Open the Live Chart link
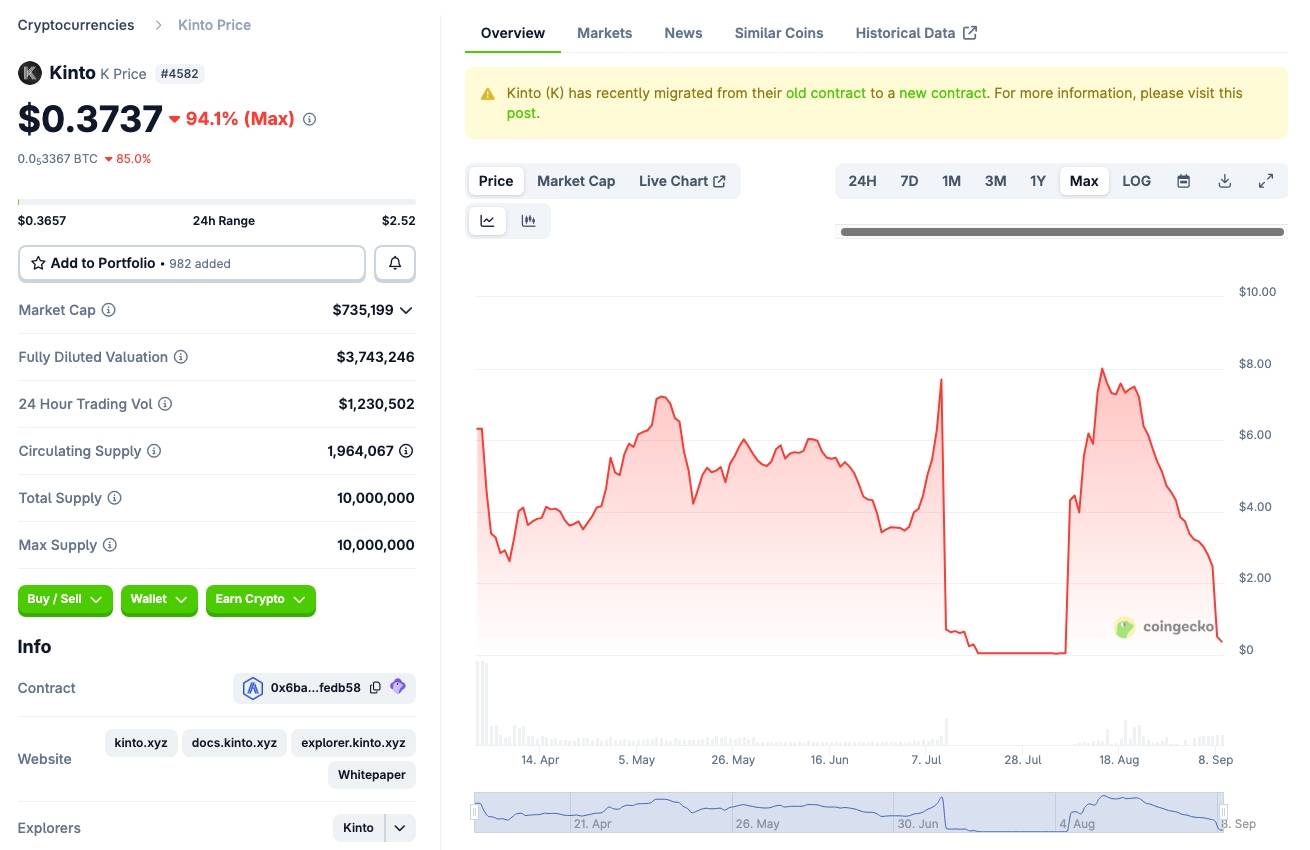Viewport: 1310px width, 850px height. tap(682, 181)
